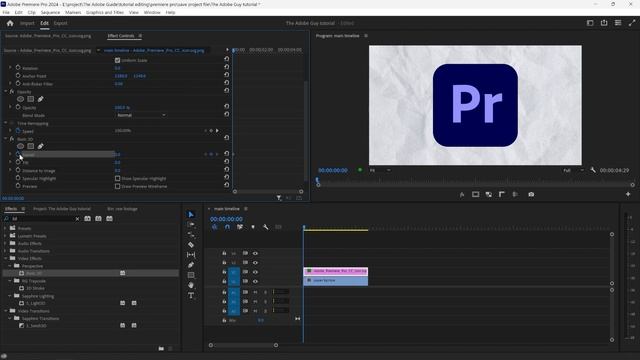Click the New Custom Bin folder icon
Screen dimensions: 640x360
(161, 348)
